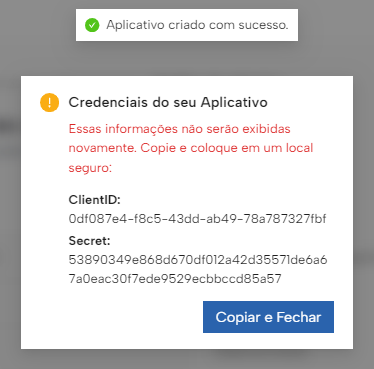Click the 'Credenciais do seu Aplicativo' dialog title
Screen dimensions: 374x369
click(168, 102)
